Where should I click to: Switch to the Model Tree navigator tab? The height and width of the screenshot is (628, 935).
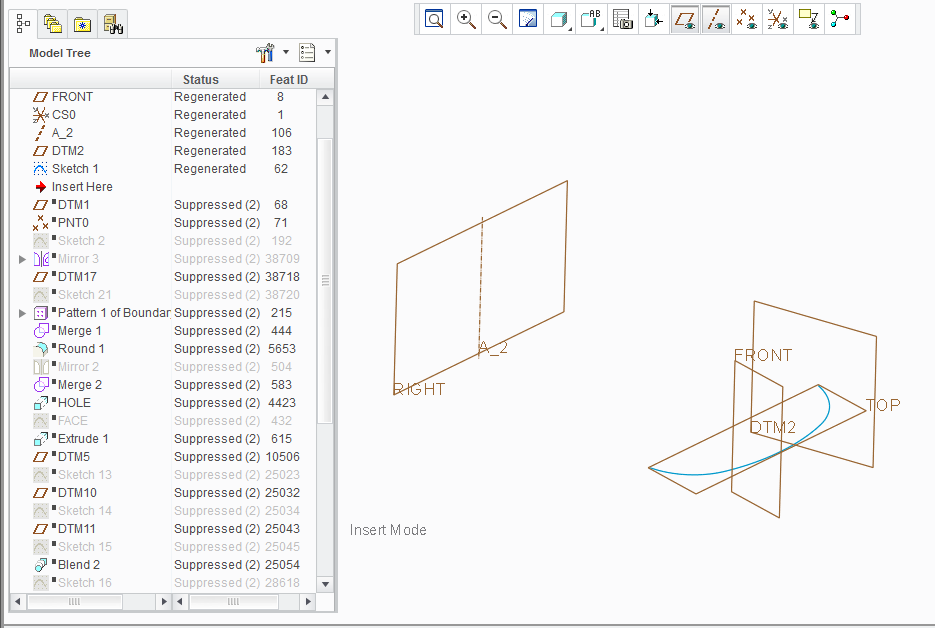coord(23,24)
